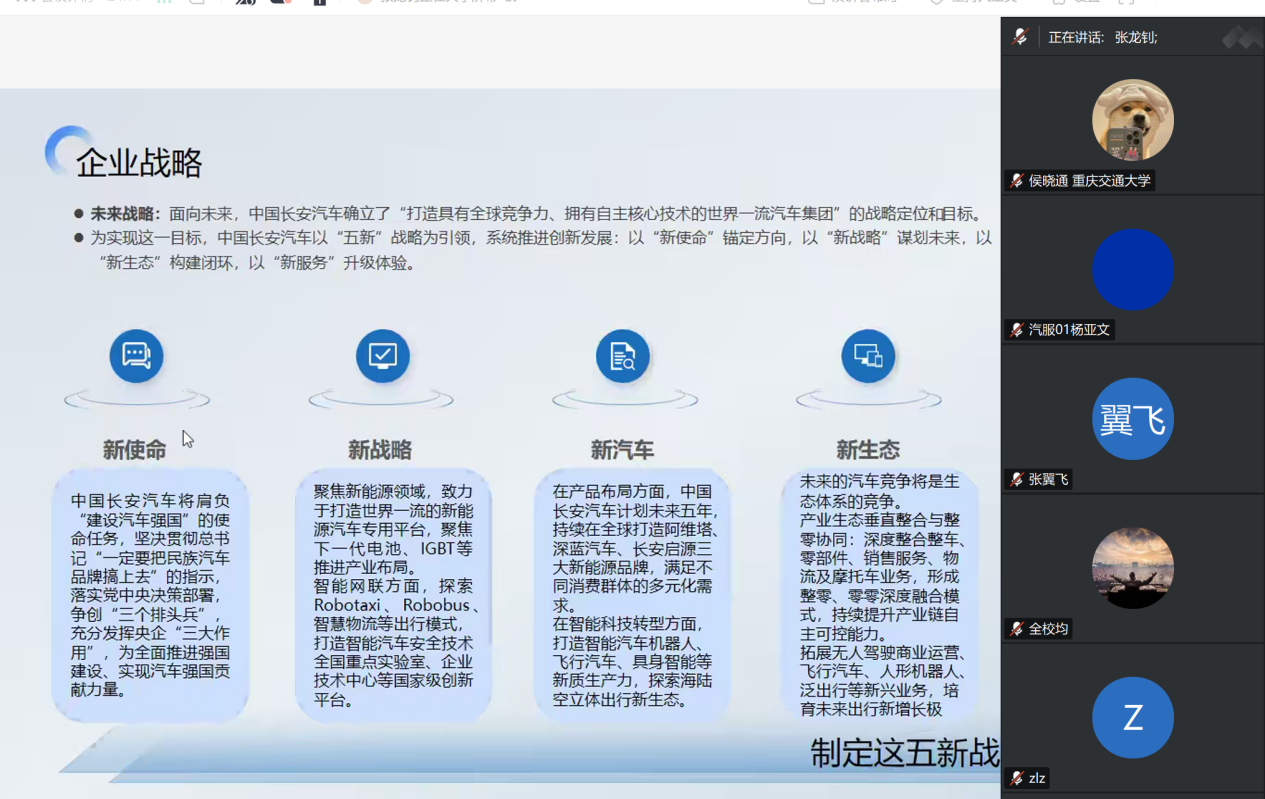Click muted mic icon next to 张翼飞
Viewport: 1265px width, 799px height.
click(x=1017, y=480)
